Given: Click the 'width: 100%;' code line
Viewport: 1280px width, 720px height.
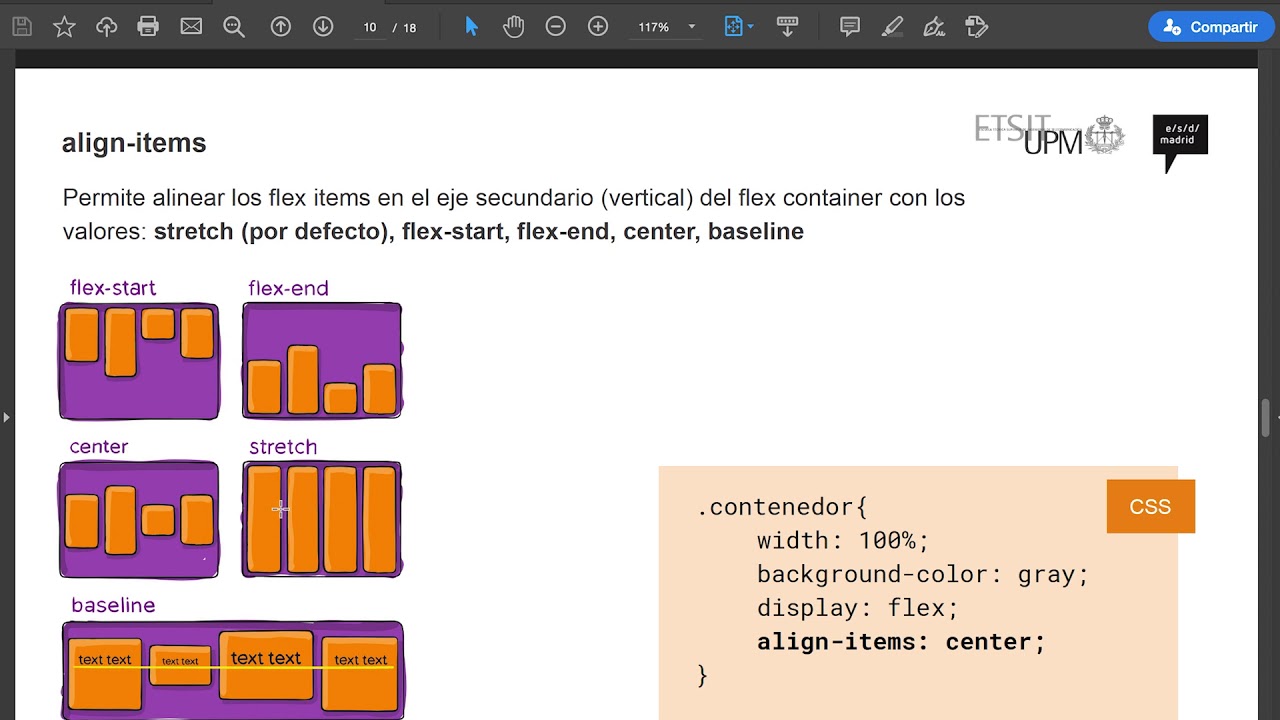Looking at the screenshot, I should pyautogui.click(x=843, y=540).
